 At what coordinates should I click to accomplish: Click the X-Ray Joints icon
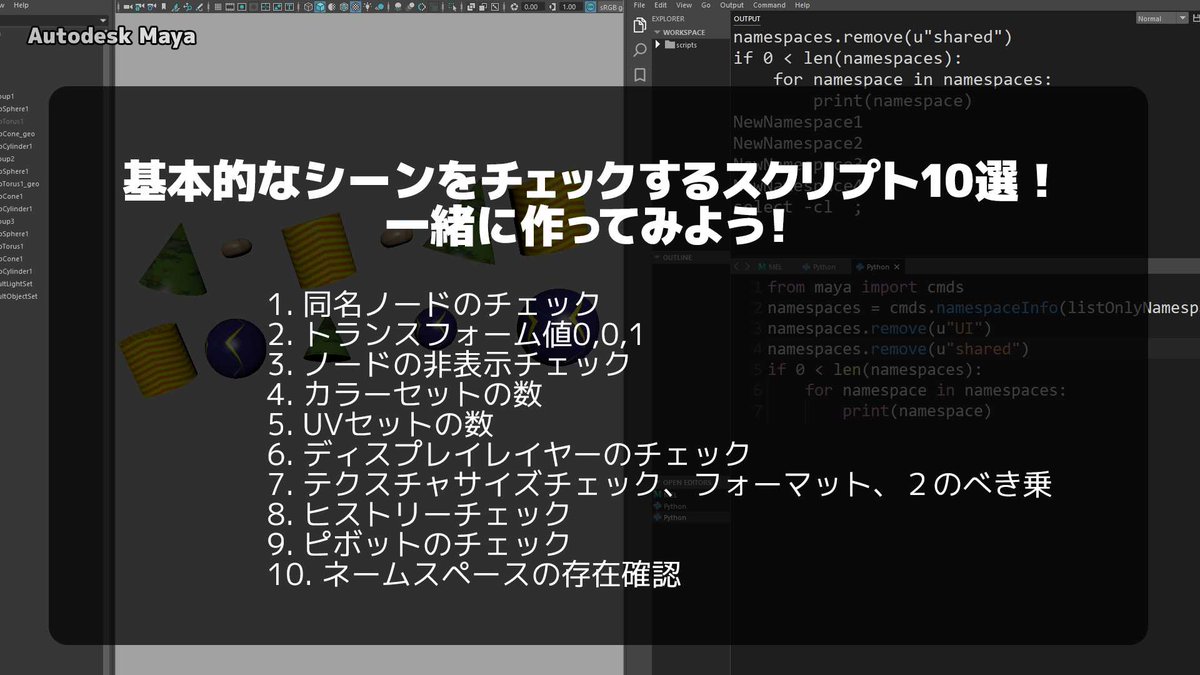click(x=495, y=7)
